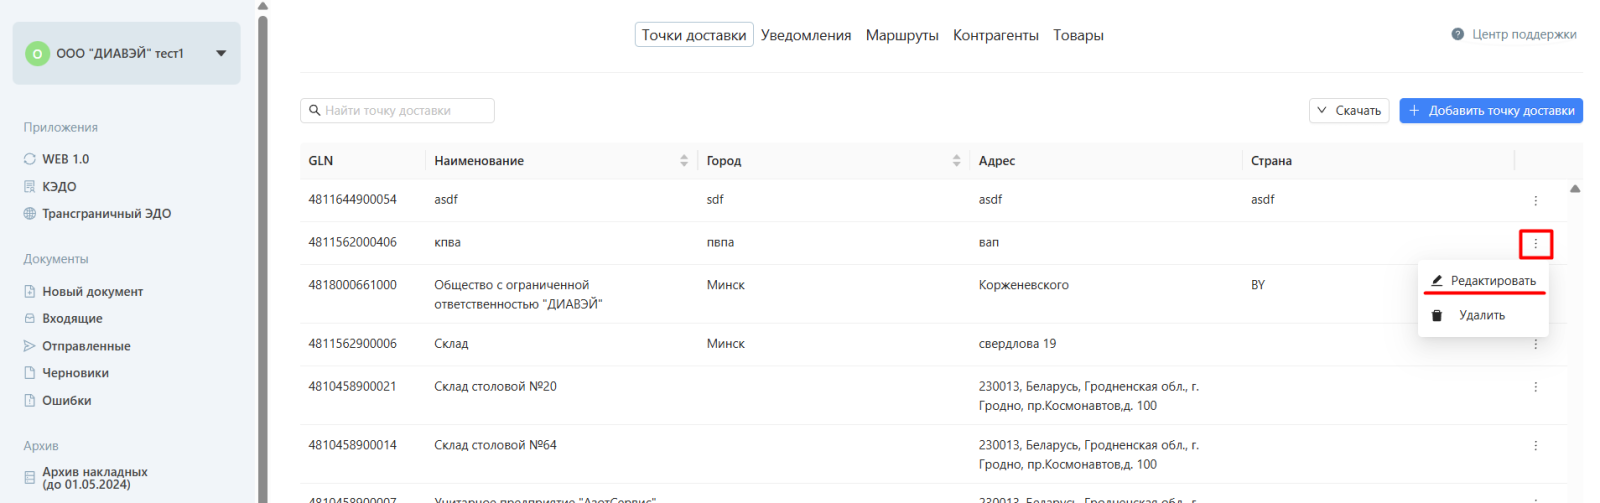Viewport: 1600px width, 503px height.
Task: Open Входящие documents
Action: (72, 319)
